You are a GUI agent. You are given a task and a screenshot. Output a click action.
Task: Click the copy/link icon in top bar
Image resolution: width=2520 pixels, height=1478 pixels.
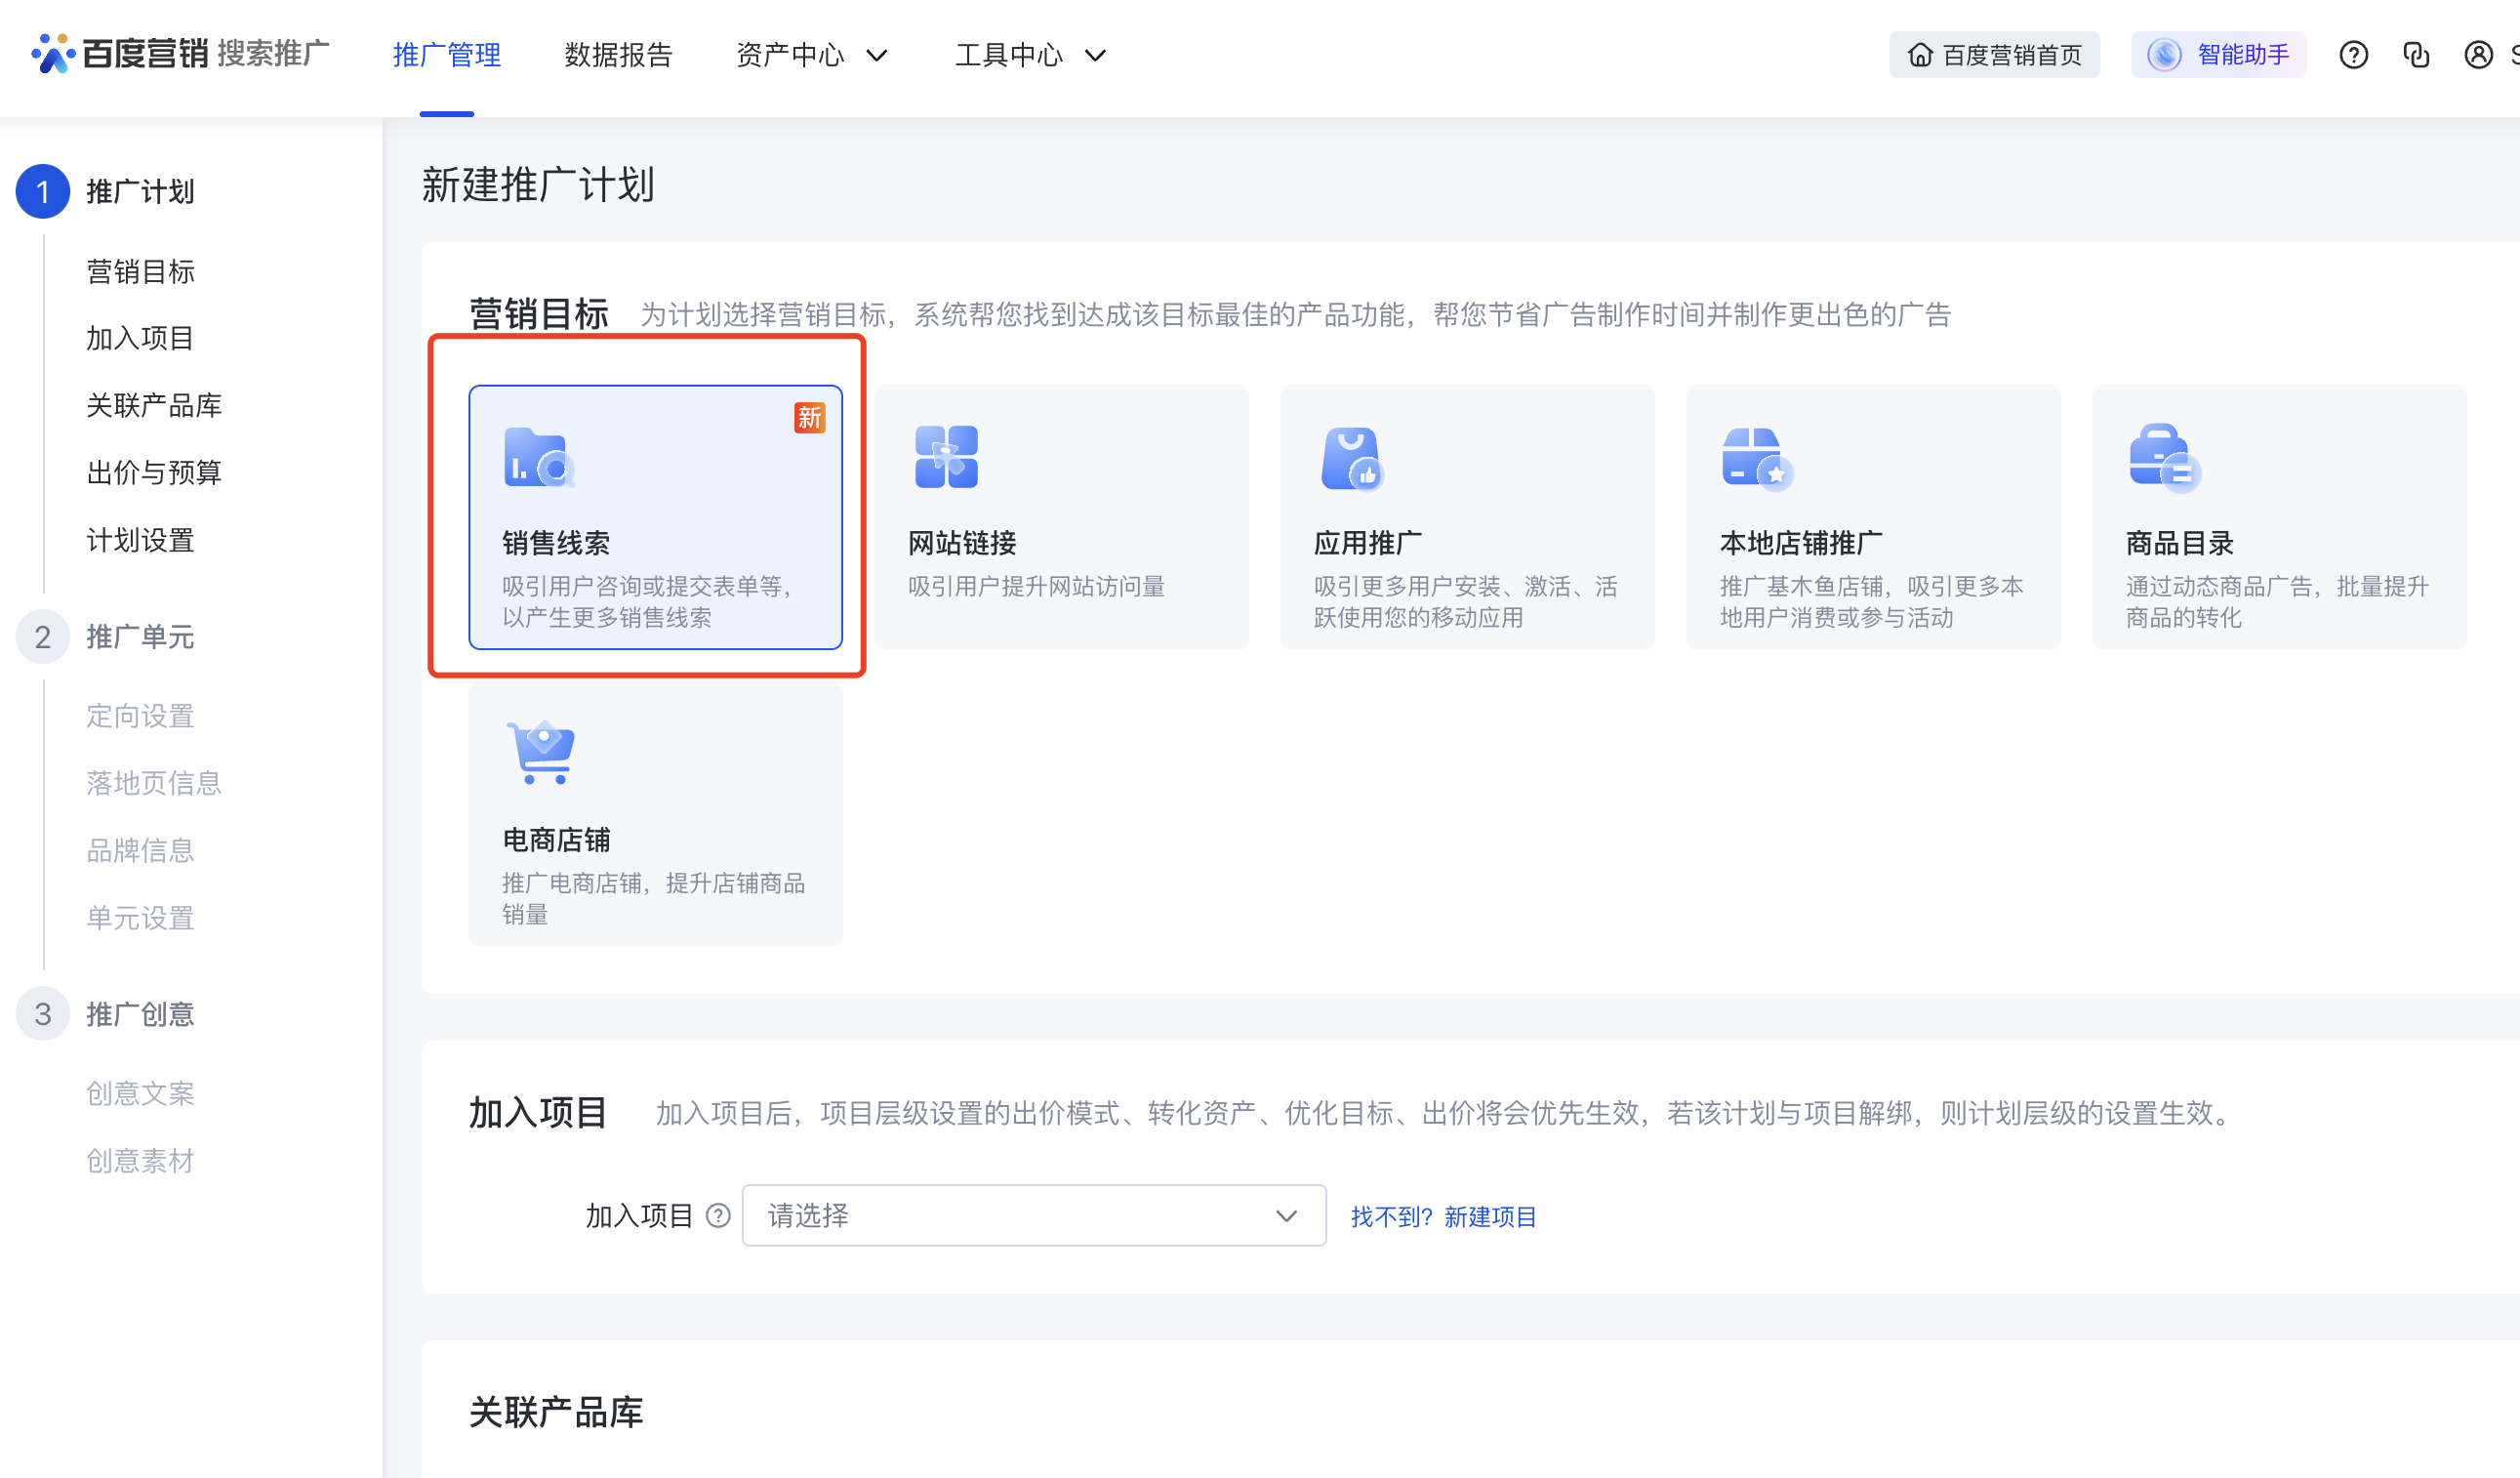[2416, 55]
